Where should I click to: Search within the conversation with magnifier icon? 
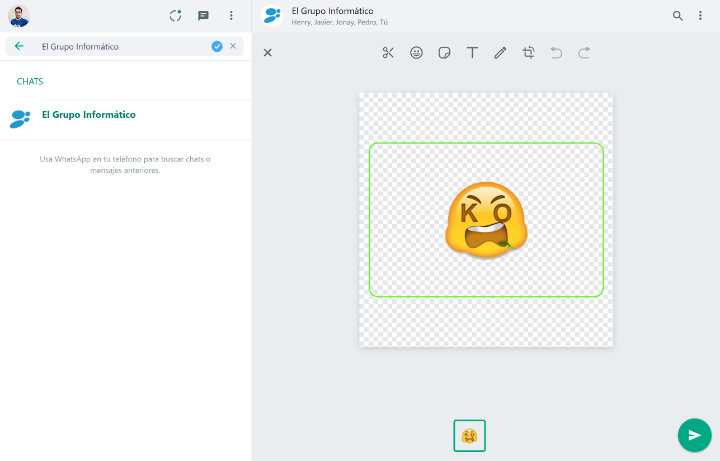click(x=677, y=16)
